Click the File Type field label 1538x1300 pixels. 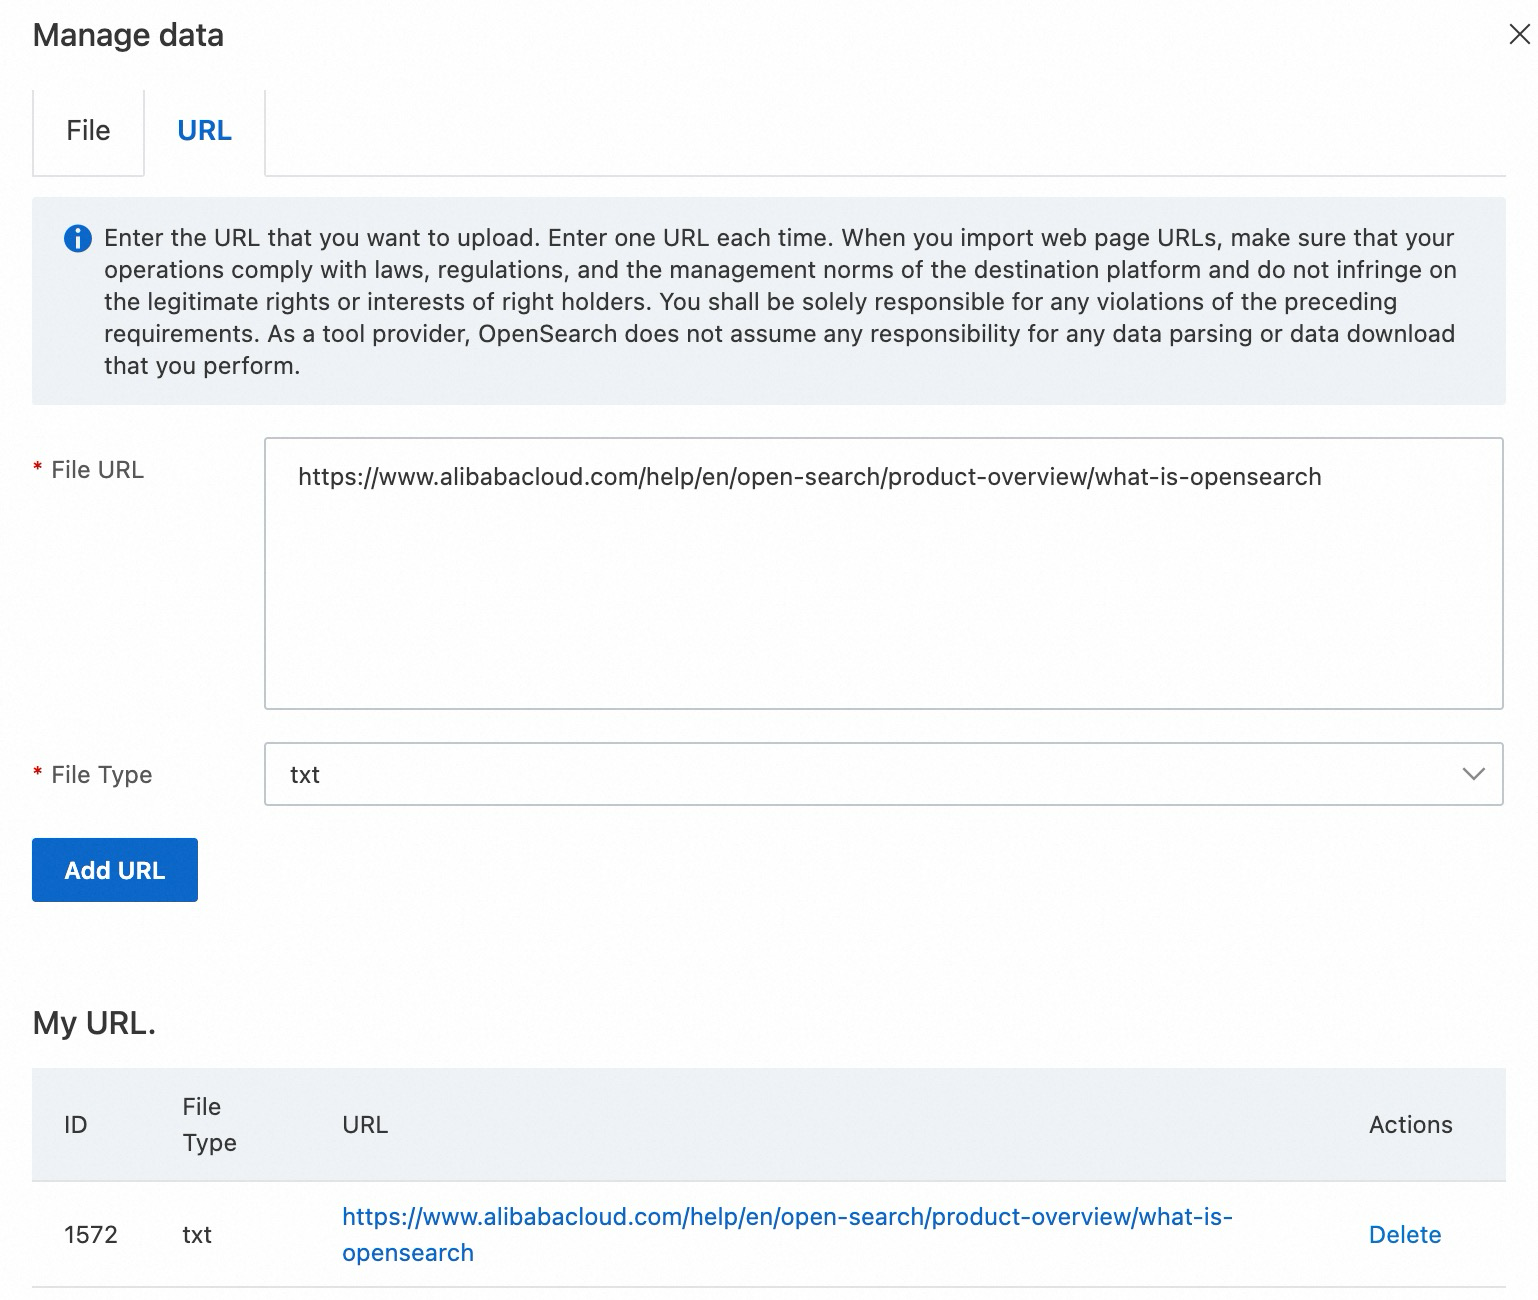(x=101, y=775)
